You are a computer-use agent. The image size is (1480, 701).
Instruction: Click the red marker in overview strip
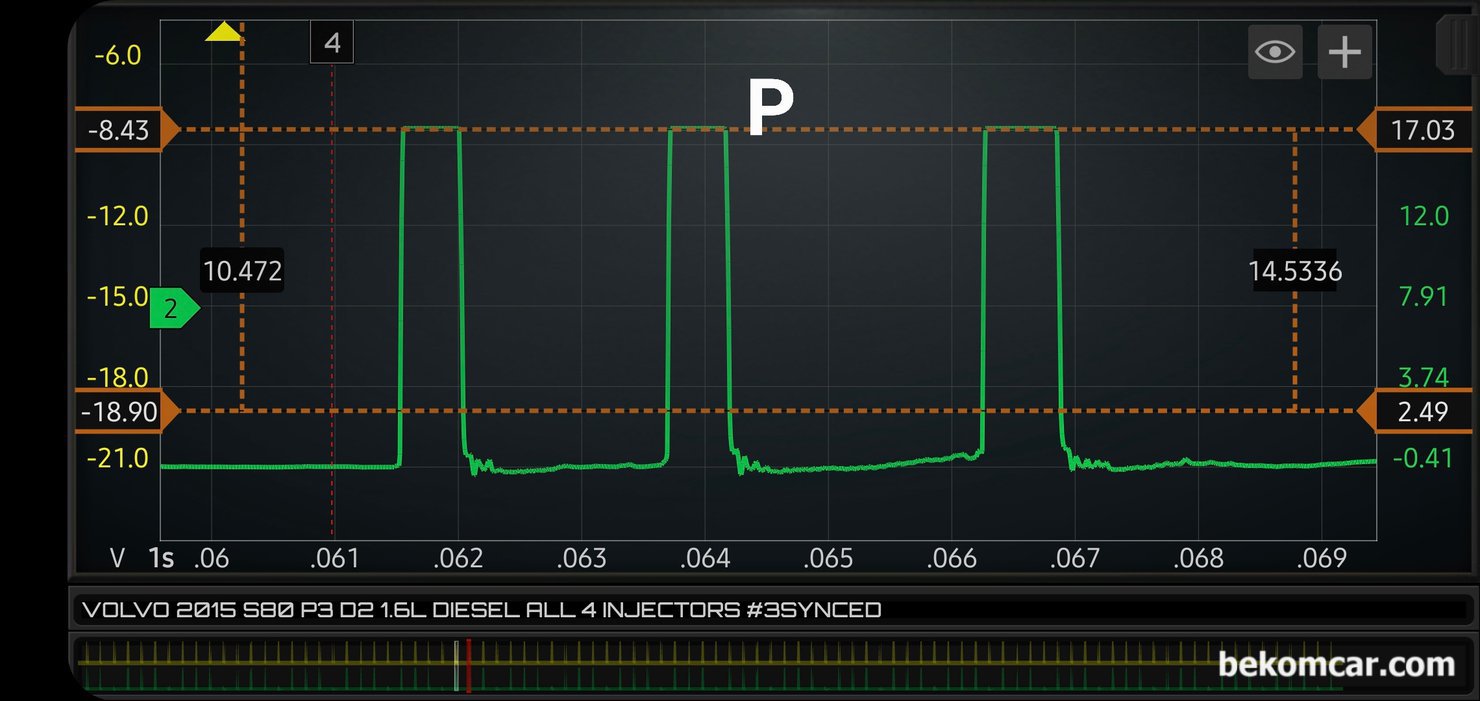coord(468,665)
